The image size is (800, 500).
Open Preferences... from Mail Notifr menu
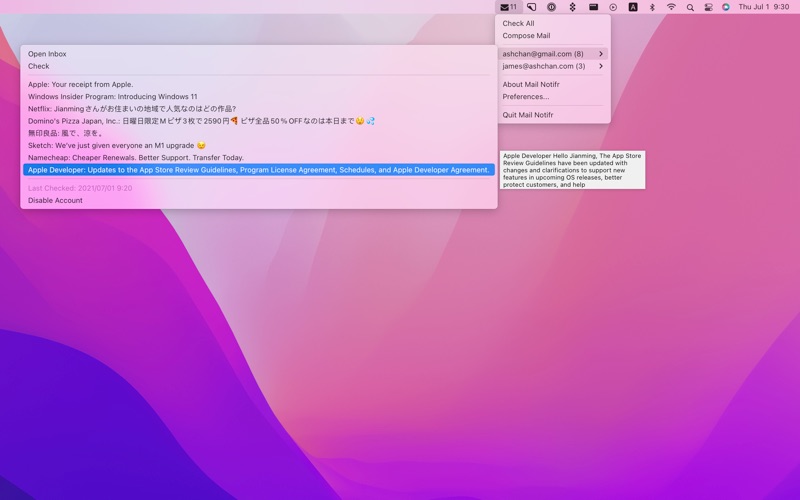click(x=525, y=97)
